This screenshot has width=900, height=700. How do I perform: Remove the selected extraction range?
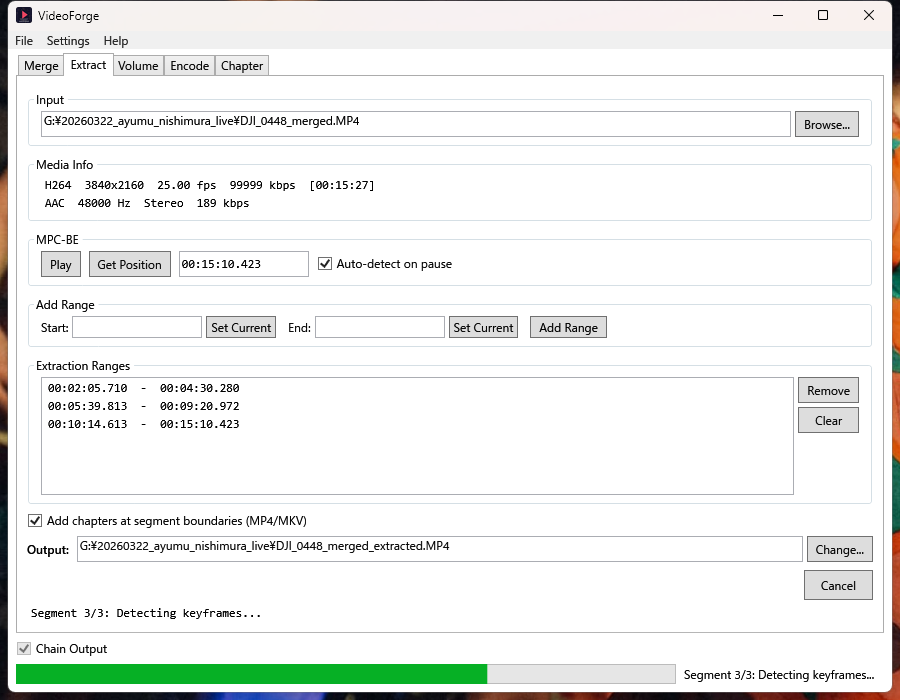click(828, 391)
